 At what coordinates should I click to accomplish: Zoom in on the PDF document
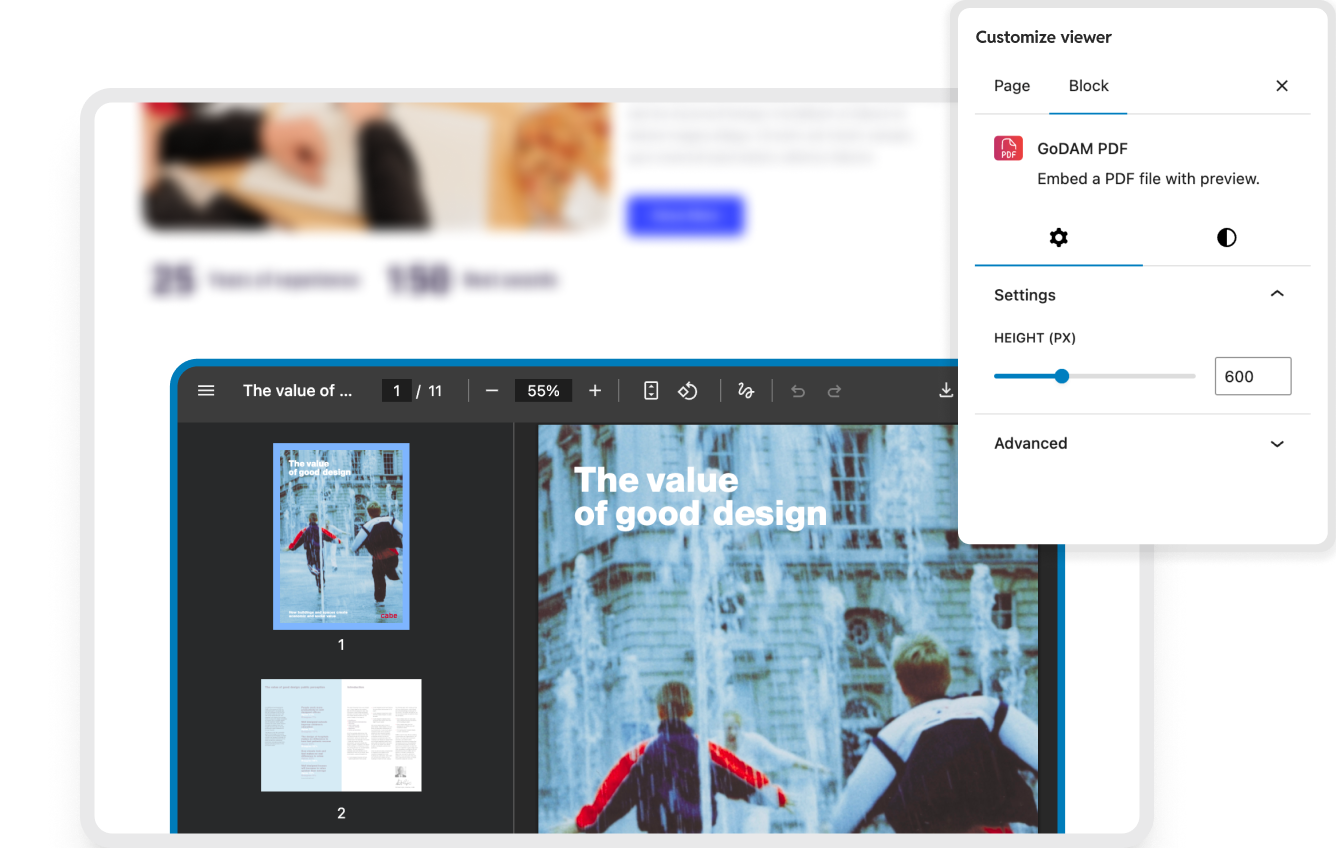595,390
